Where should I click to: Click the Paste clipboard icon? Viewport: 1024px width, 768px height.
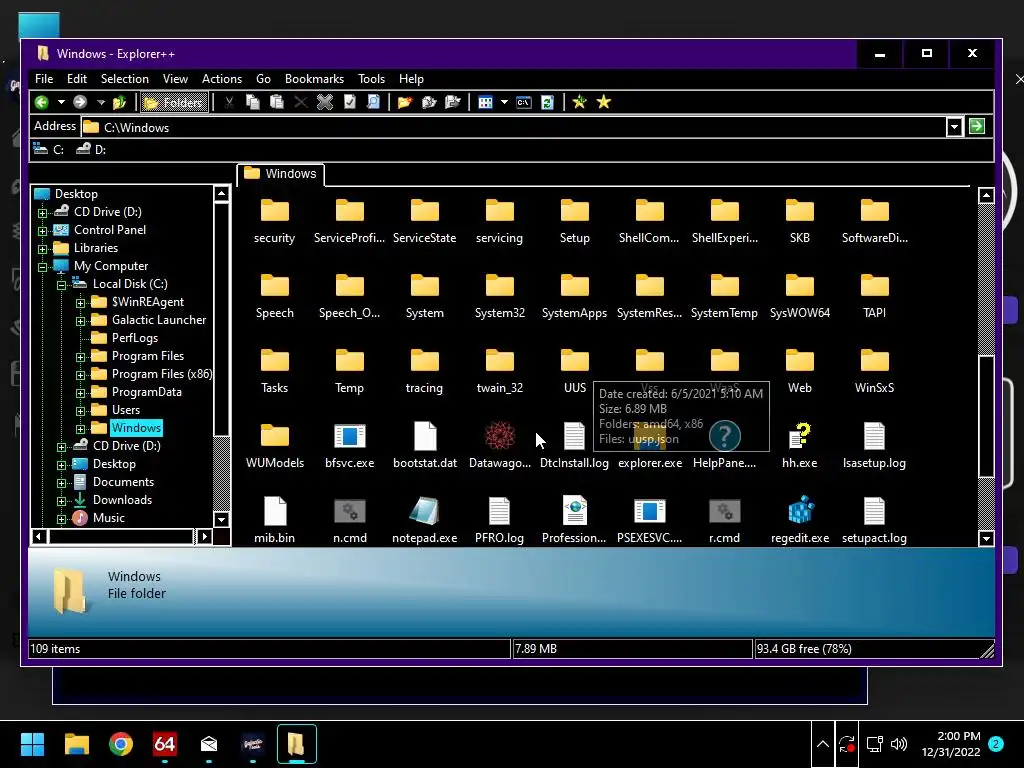point(277,103)
